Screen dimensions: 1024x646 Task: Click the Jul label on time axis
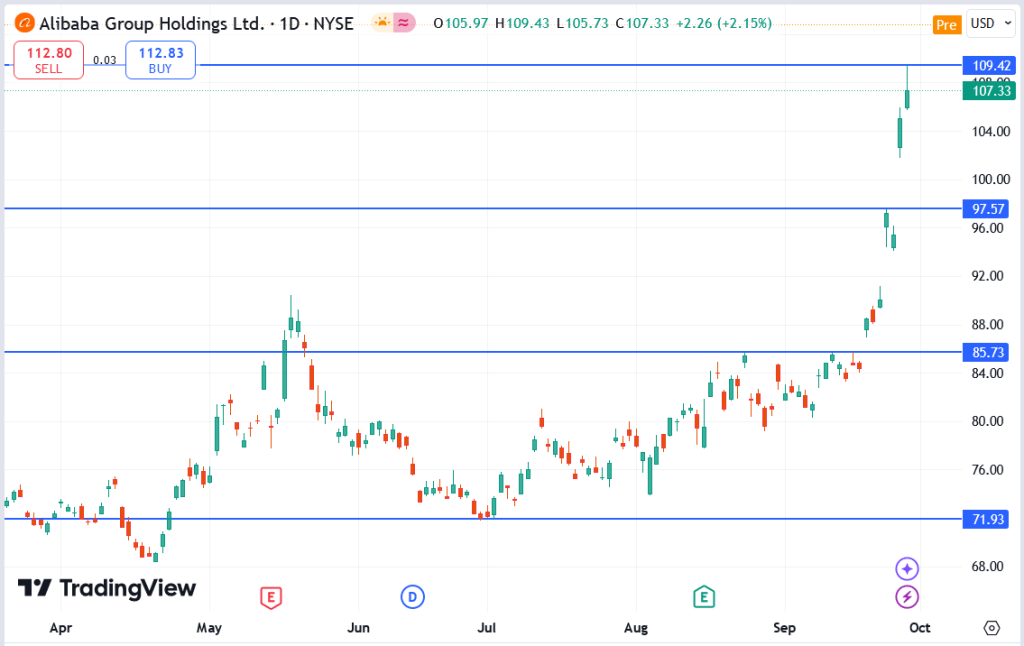point(487,628)
